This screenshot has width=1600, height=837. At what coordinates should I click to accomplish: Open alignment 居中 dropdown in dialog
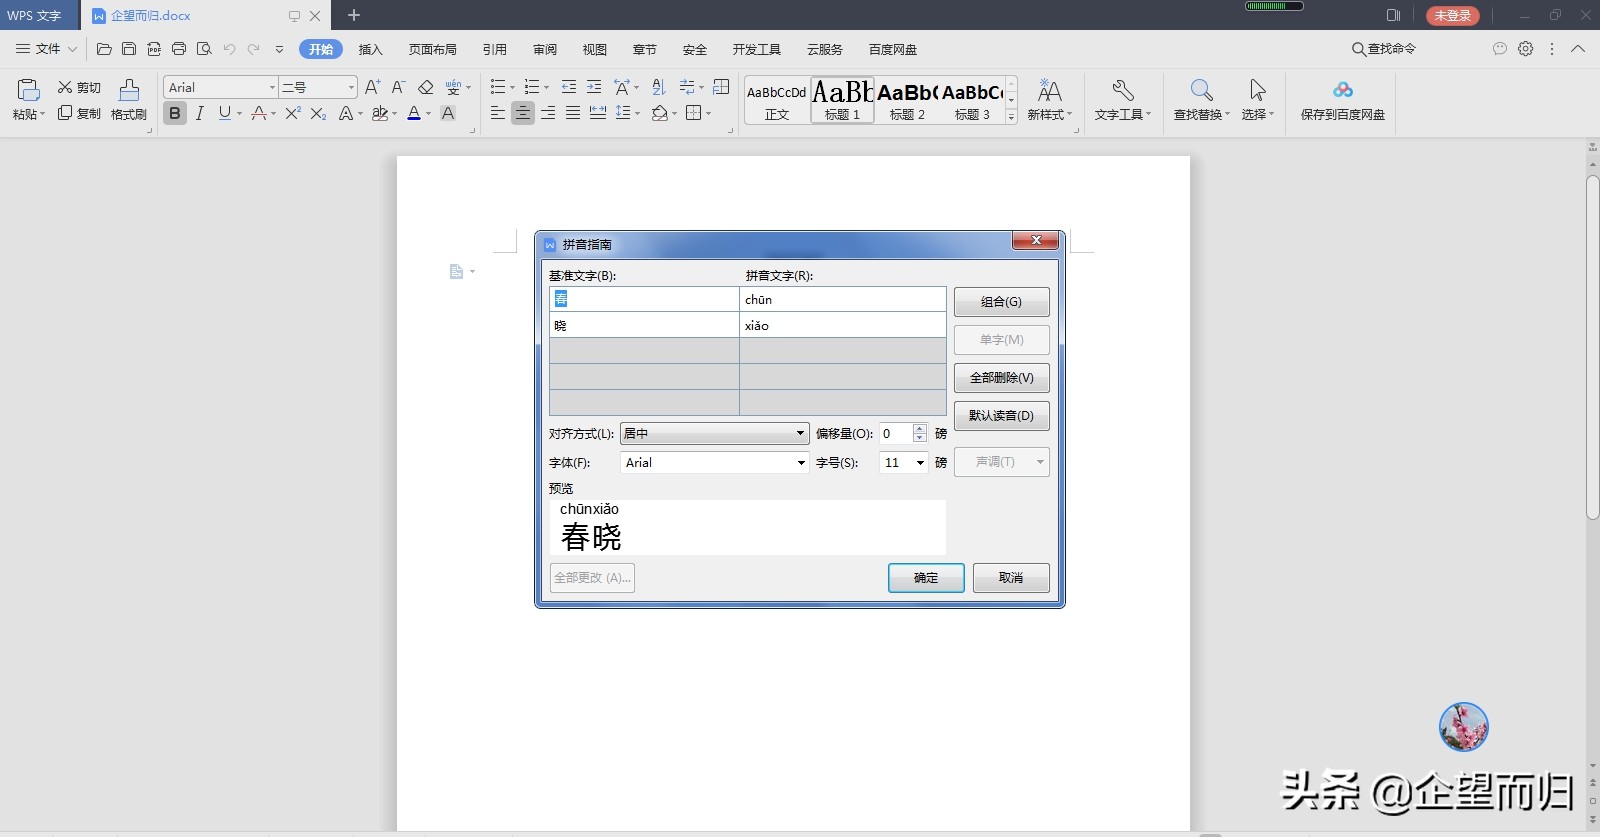point(800,433)
